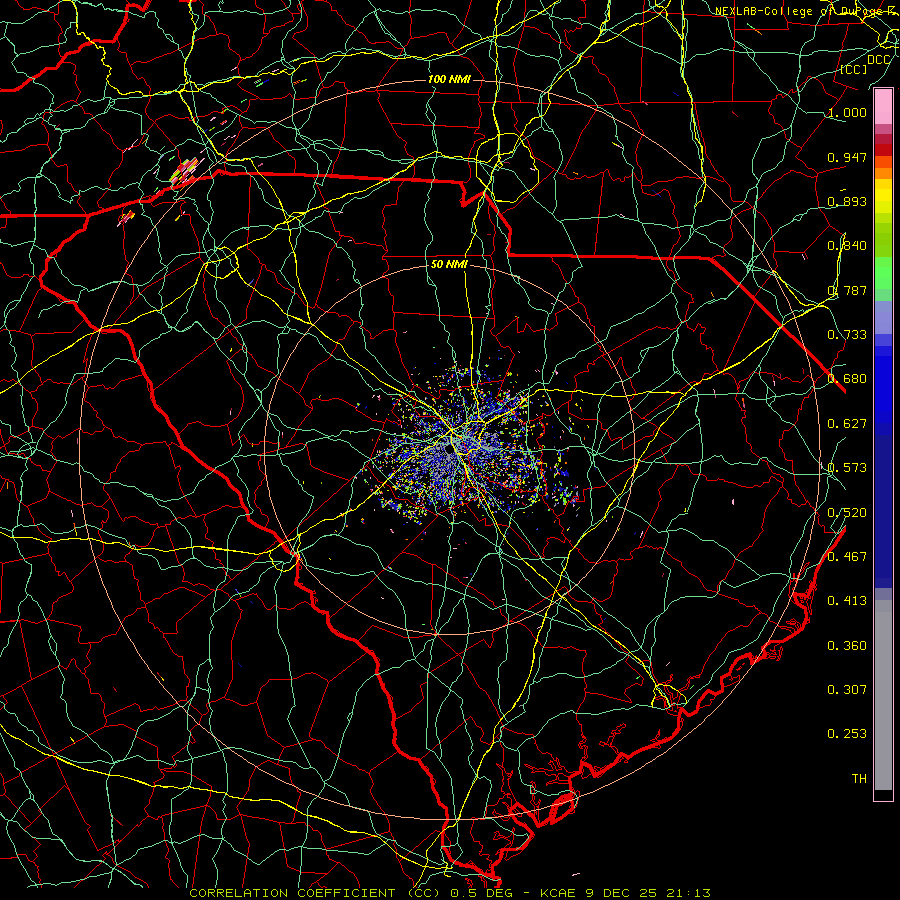This screenshot has height=900, width=900.
Task: Click the pink-red echo cluster in the northwest
Action: [186, 171]
